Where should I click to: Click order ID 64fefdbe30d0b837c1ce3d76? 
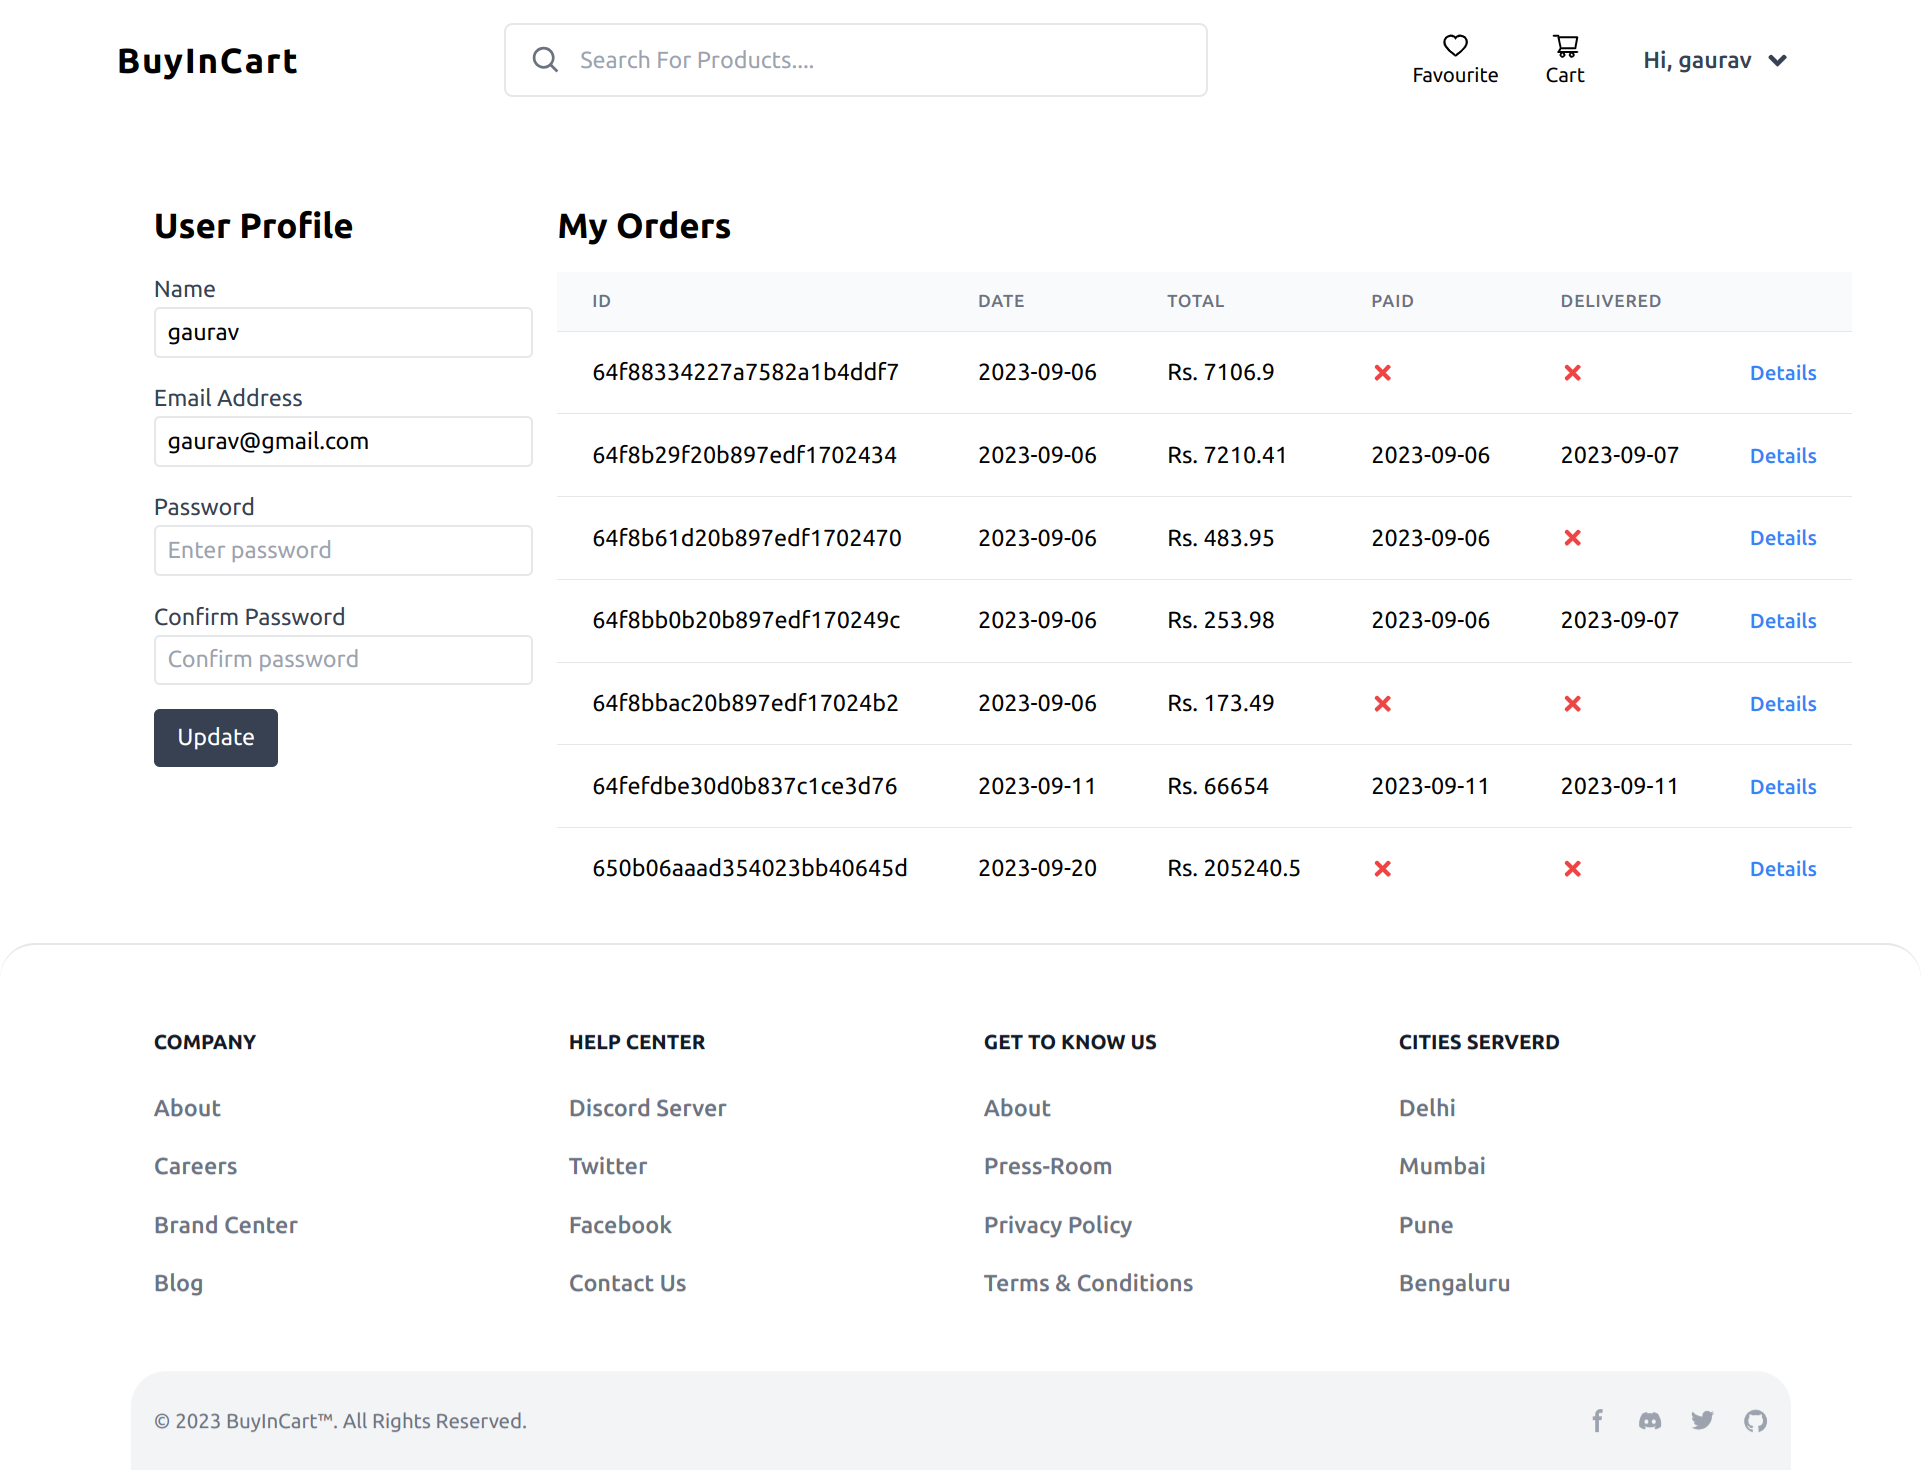point(744,786)
